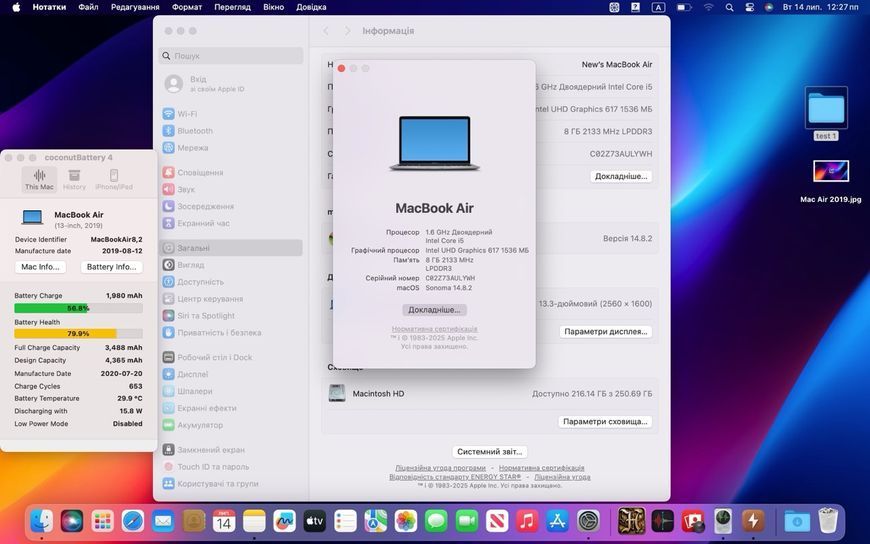870x544 pixels.
Task: Open Downloads folder in the Dock
Action: click(x=797, y=521)
